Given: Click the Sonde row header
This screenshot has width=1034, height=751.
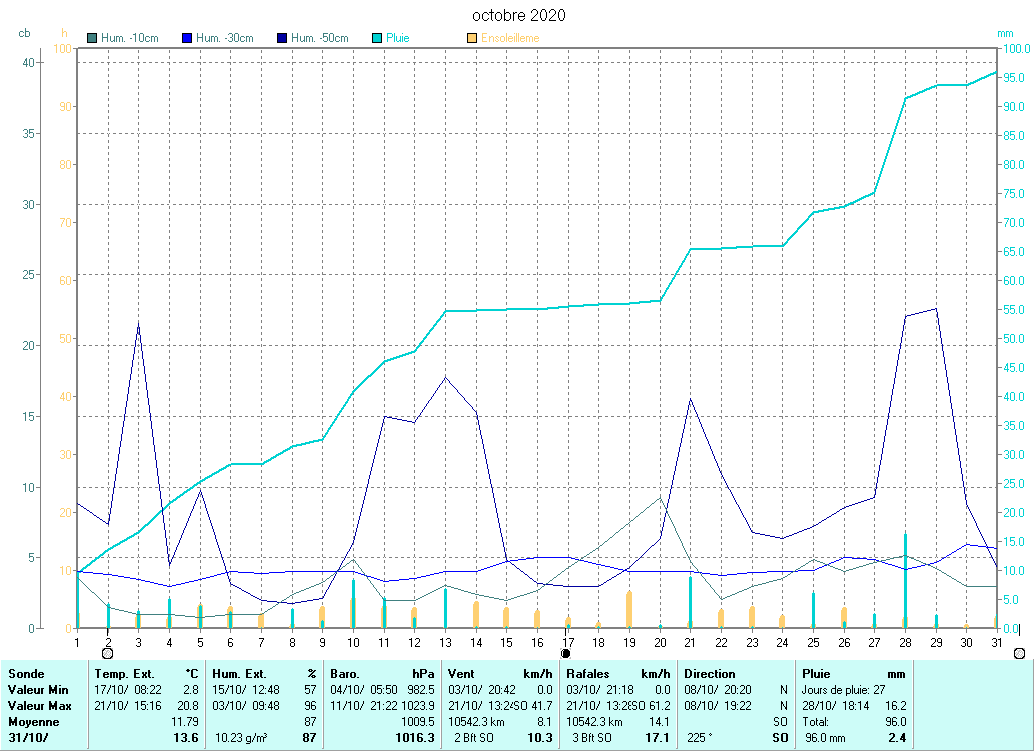Looking at the screenshot, I should click(x=25, y=674).
